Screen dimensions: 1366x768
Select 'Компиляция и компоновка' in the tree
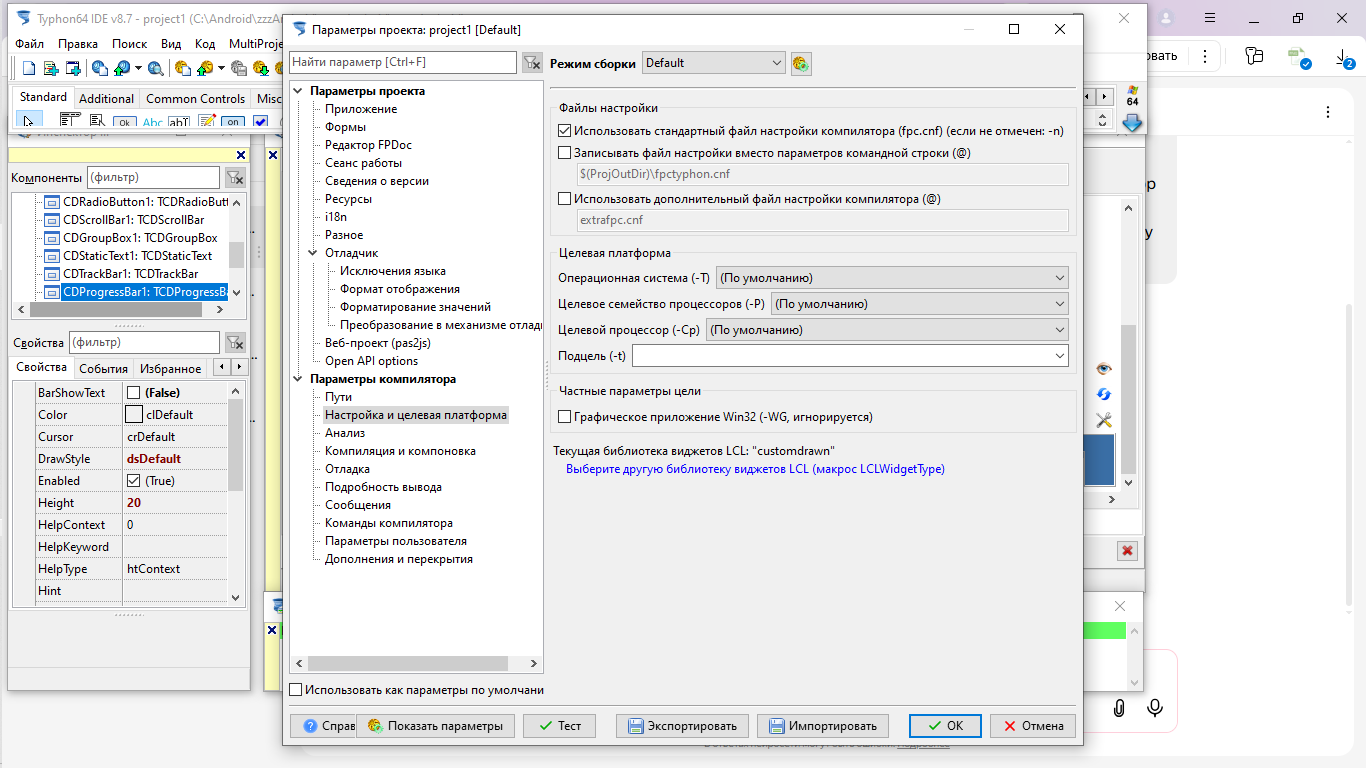(400, 451)
